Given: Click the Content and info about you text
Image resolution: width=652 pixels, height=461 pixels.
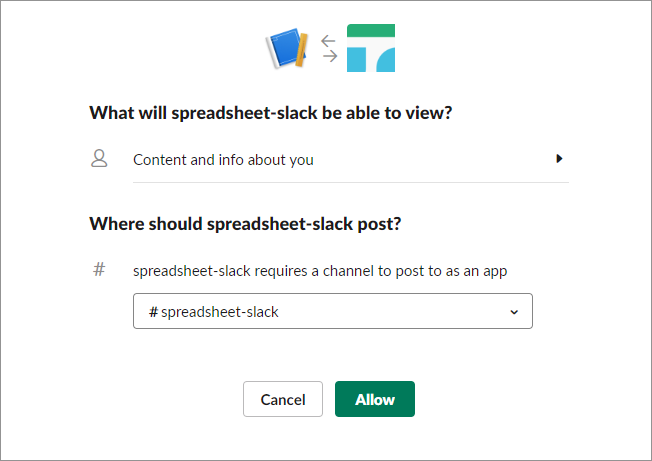Looking at the screenshot, I should (223, 160).
